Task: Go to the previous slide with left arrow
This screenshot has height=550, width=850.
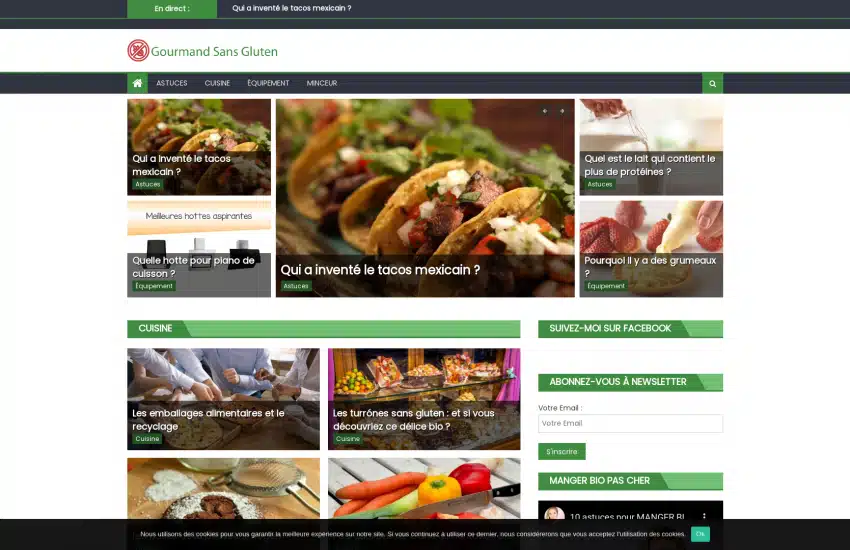Action: pos(544,111)
